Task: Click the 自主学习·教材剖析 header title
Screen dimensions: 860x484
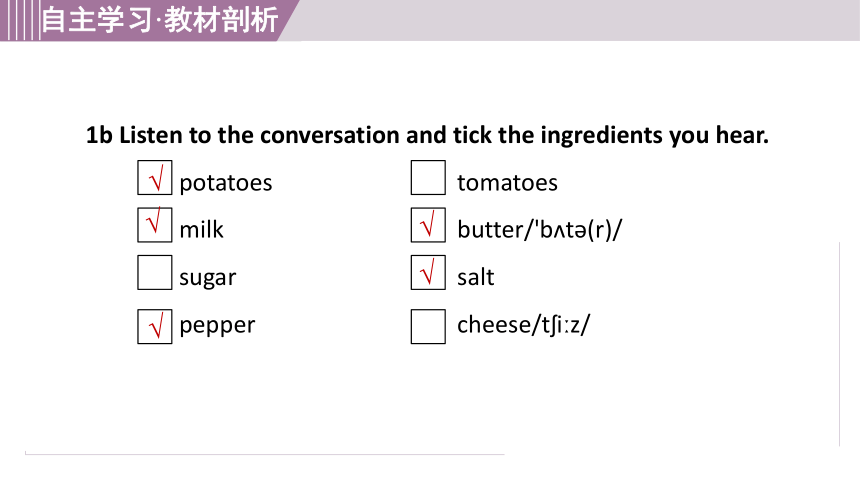Action: pos(160,20)
